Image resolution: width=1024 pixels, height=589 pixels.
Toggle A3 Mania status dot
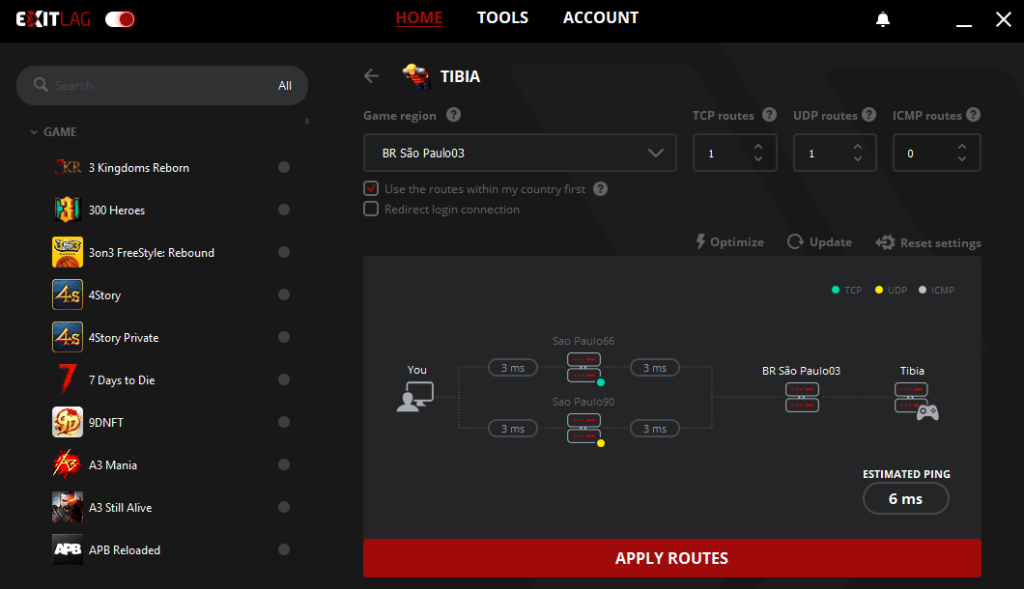coord(283,464)
